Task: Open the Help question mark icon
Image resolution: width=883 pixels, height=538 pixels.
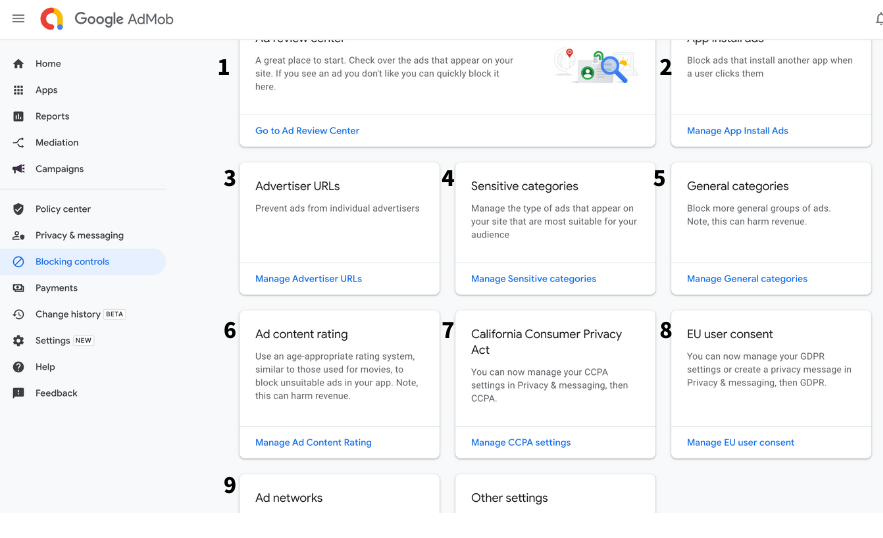Action: coord(19,367)
